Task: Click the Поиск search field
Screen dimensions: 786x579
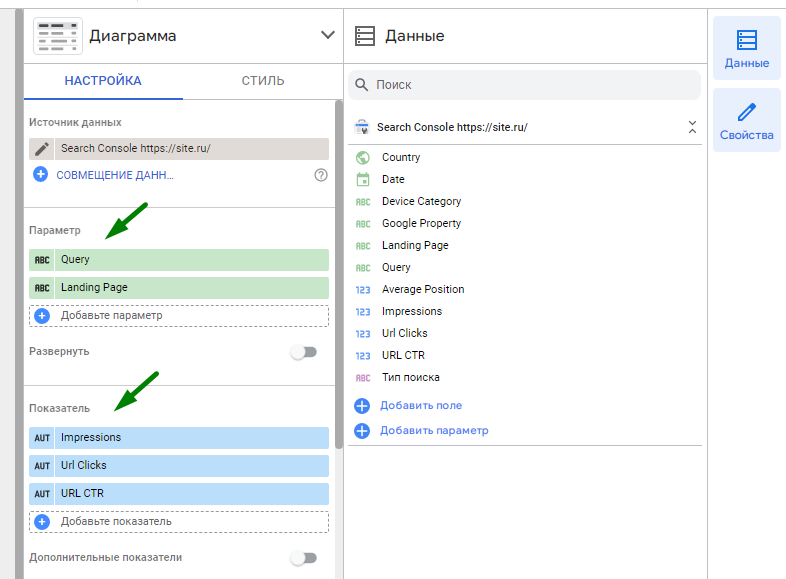Action: 525,85
